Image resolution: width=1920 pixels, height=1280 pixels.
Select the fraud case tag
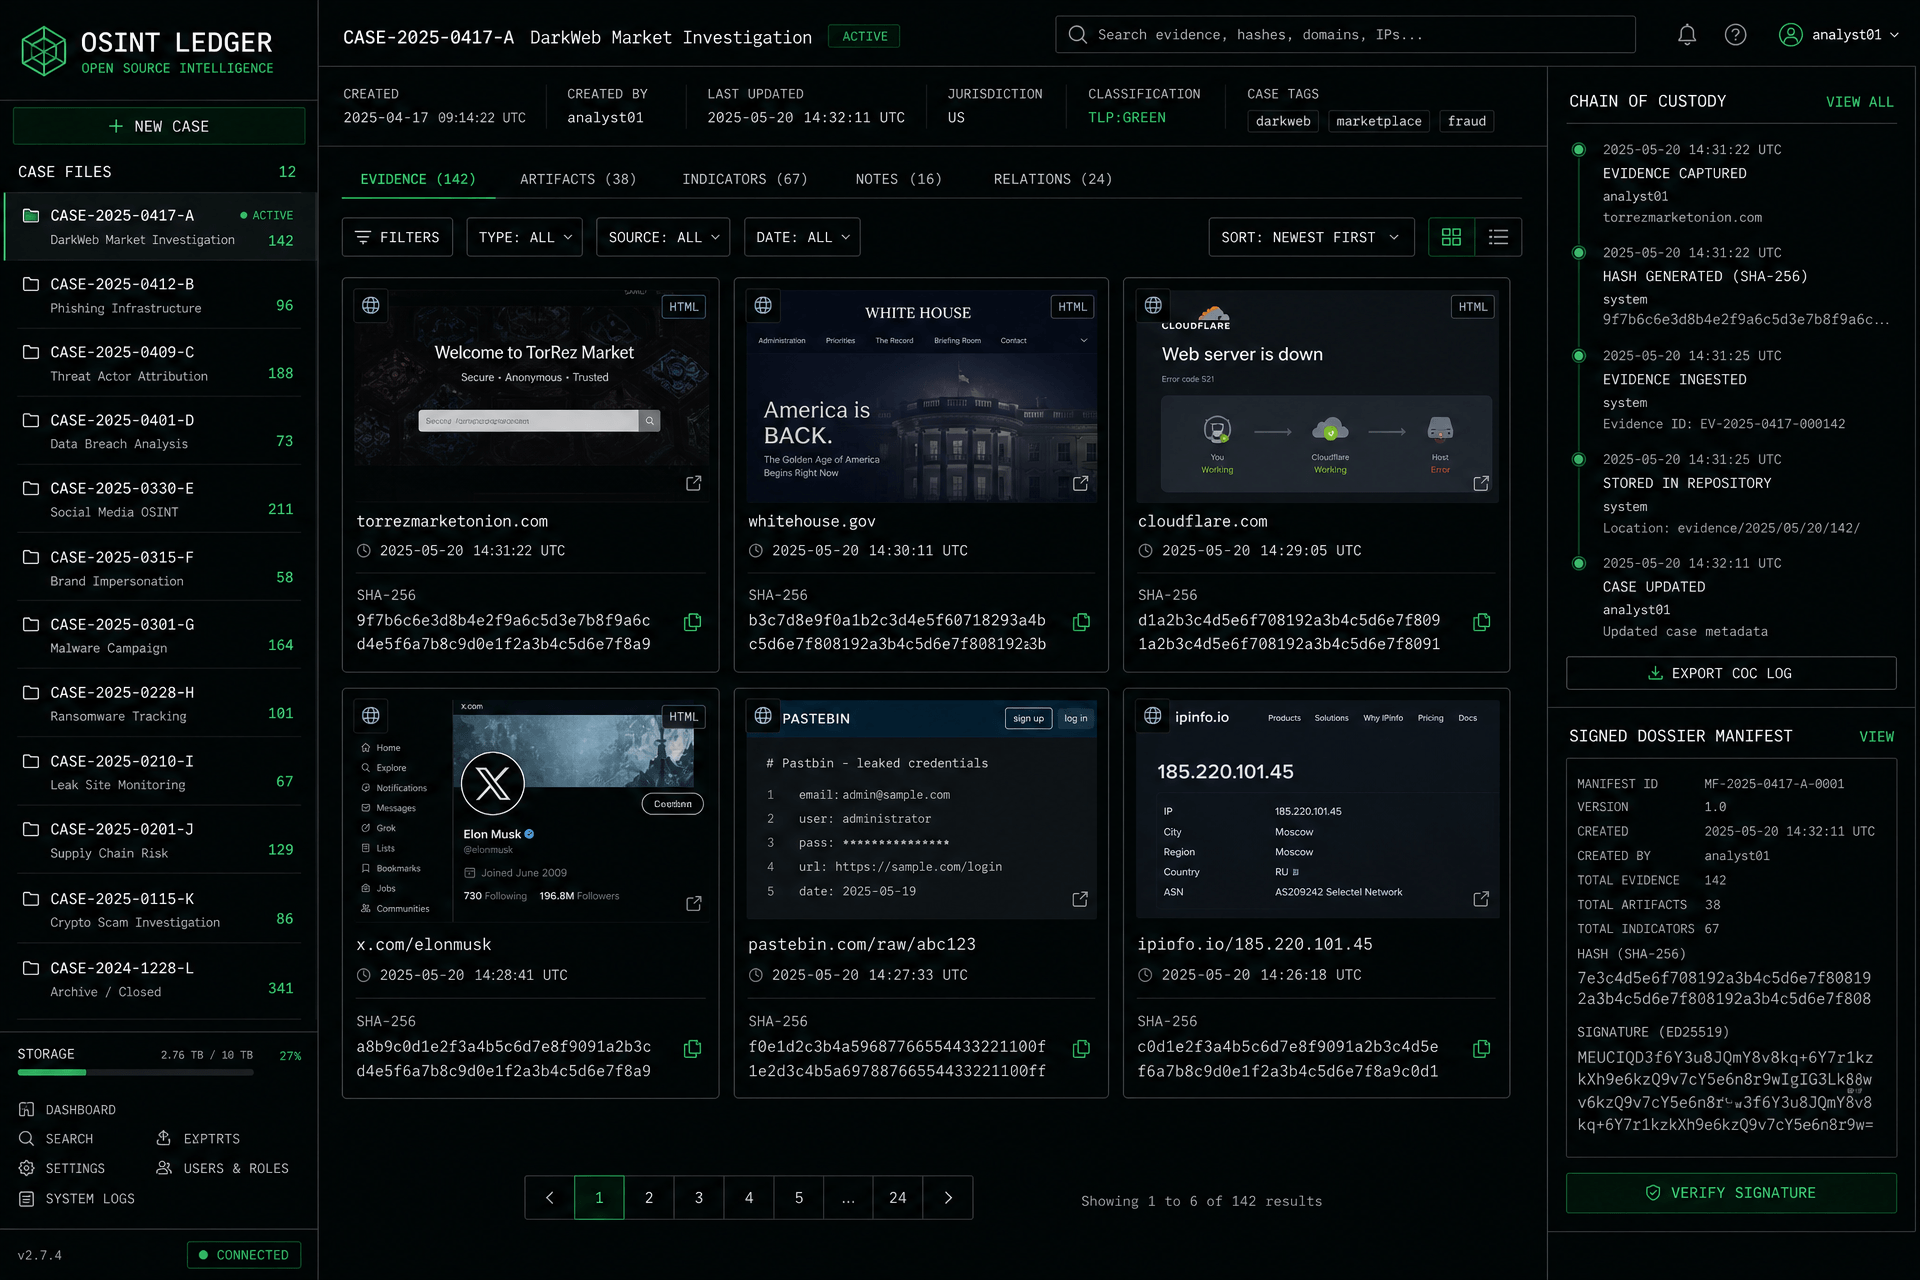pyautogui.click(x=1467, y=121)
